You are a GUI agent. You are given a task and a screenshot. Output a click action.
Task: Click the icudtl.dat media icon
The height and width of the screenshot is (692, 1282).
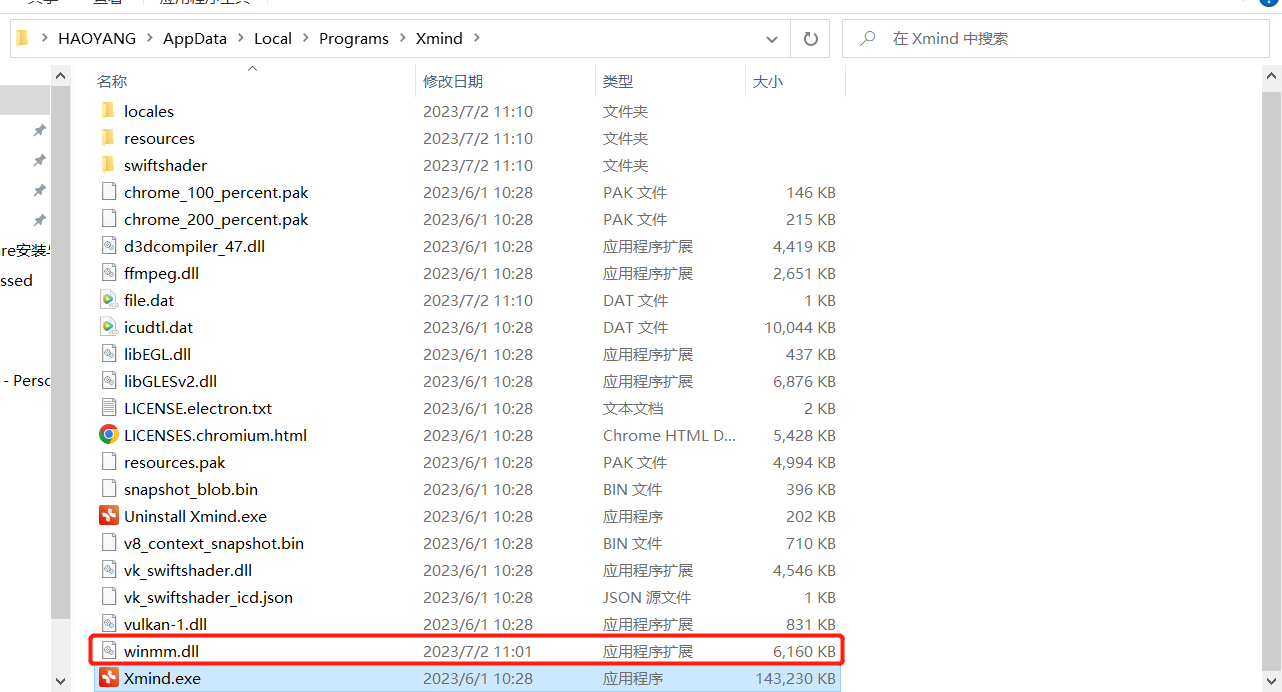pyautogui.click(x=108, y=327)
